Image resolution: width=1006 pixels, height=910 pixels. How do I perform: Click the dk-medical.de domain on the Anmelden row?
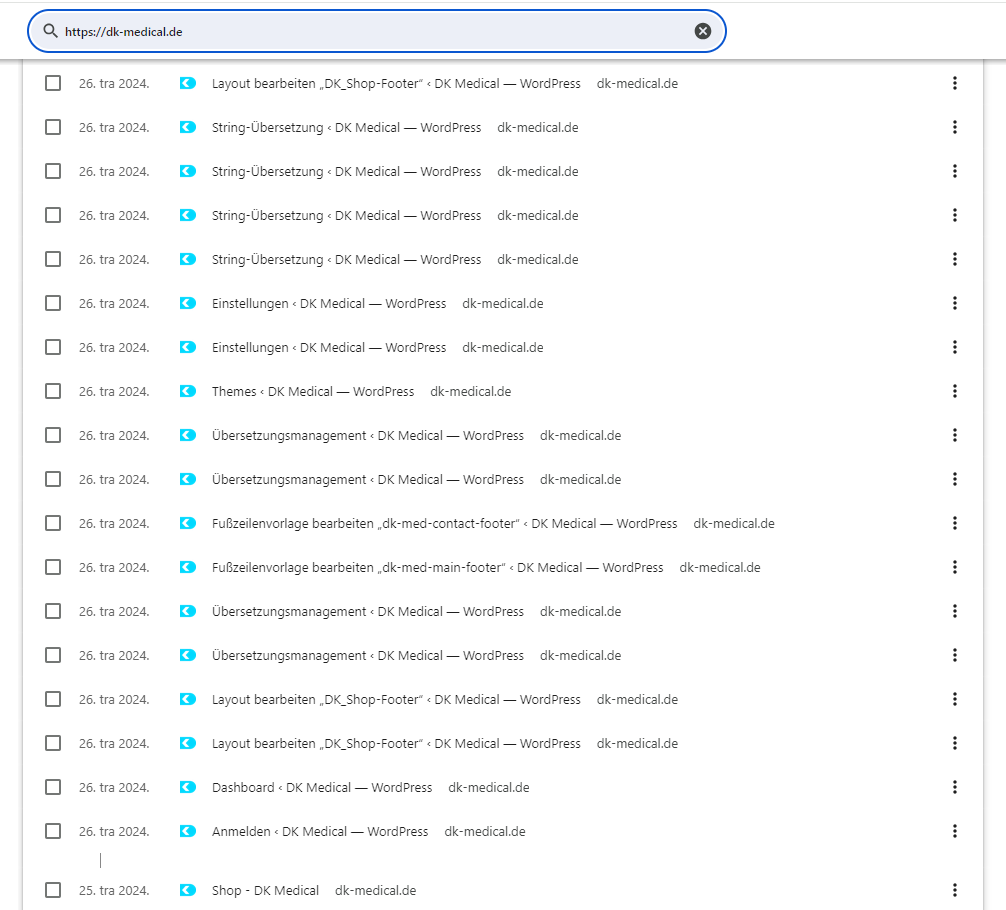pos(485,832)
